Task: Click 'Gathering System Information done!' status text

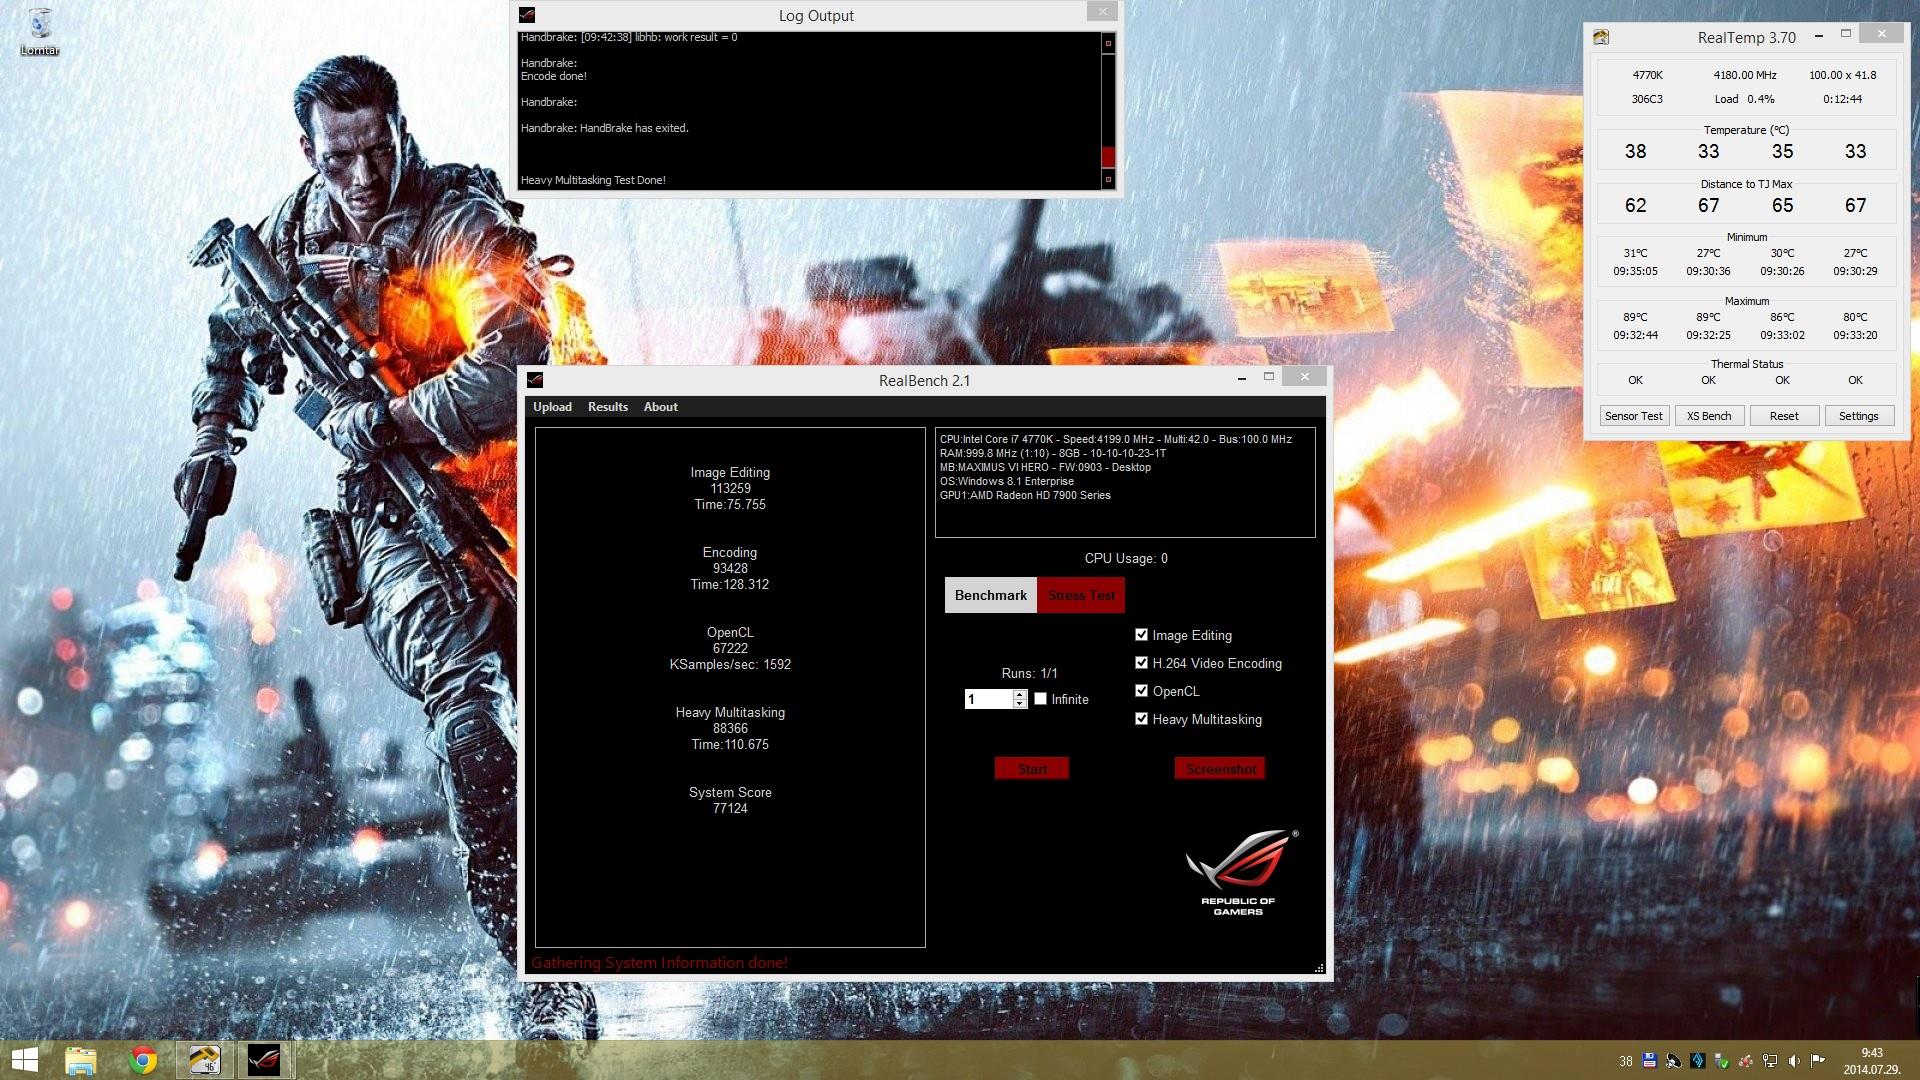Action: click(659, 963)
